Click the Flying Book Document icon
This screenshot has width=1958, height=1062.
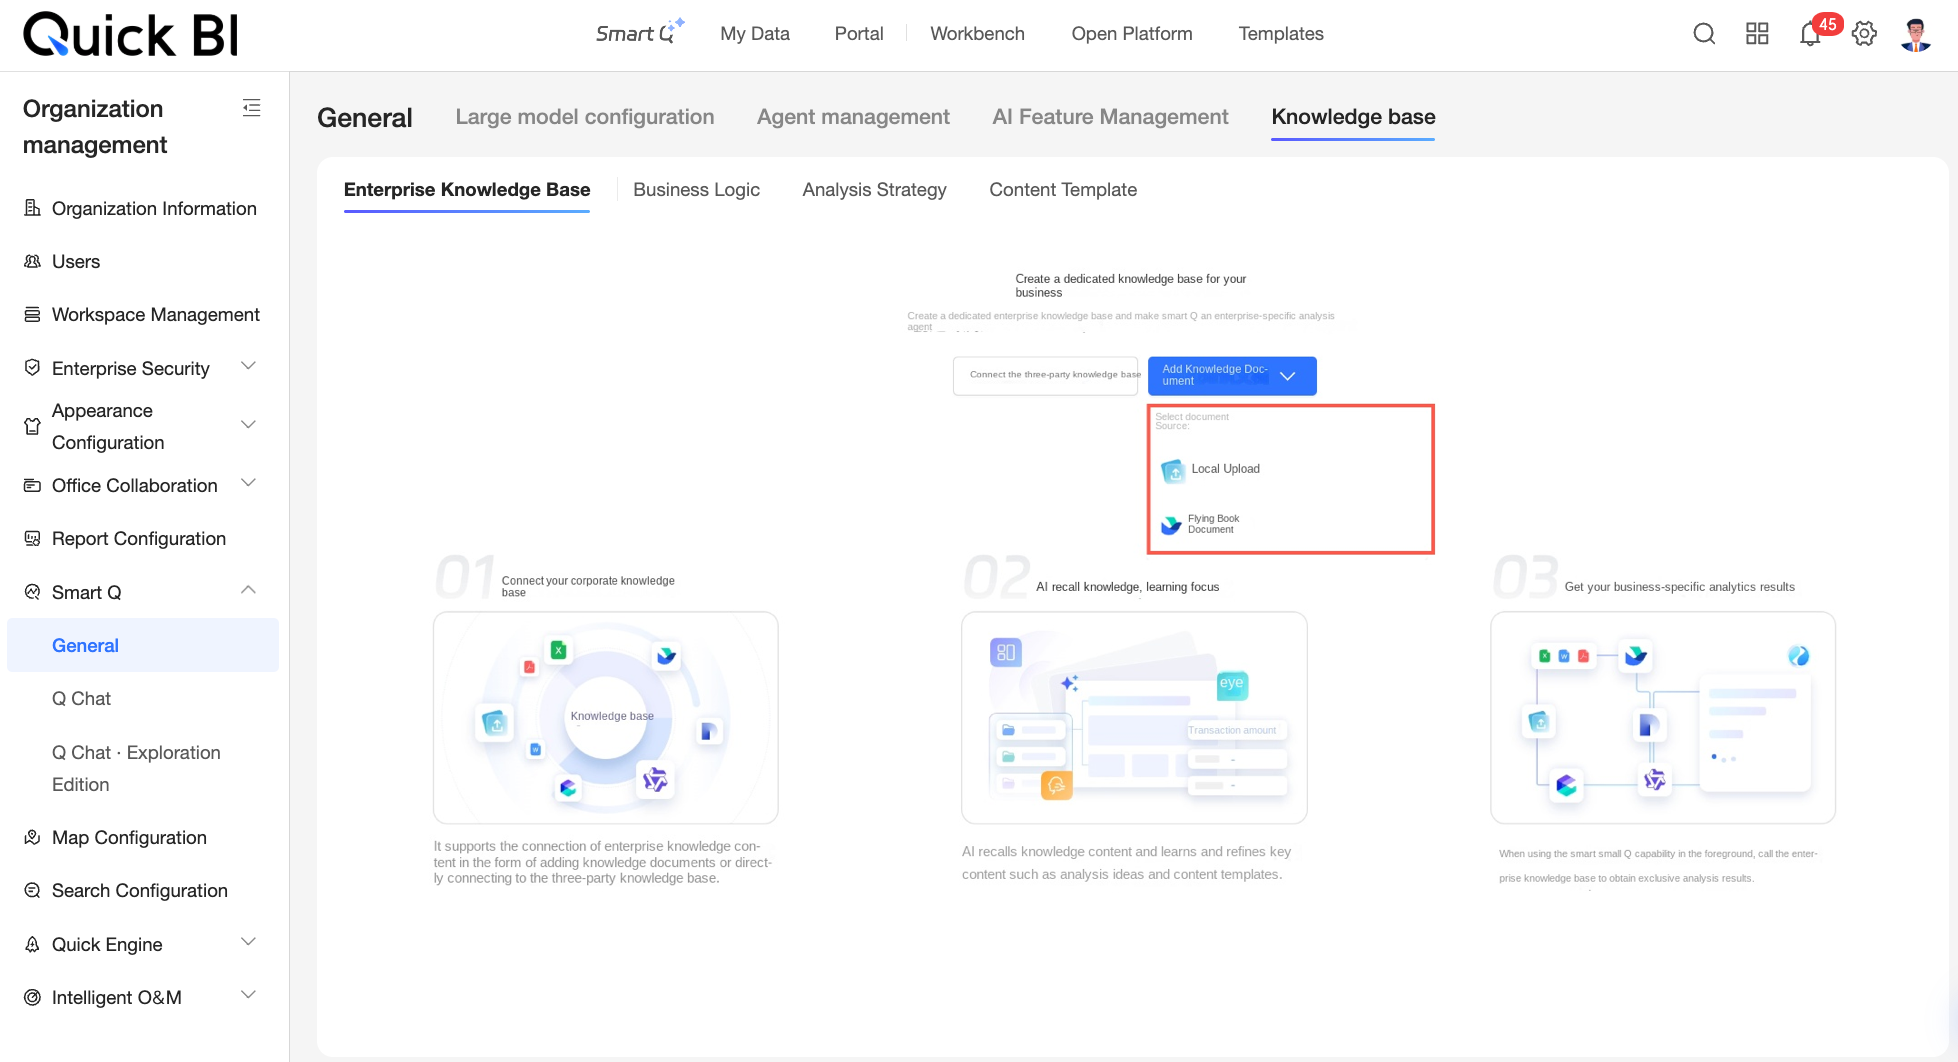tap(1171, 524)
